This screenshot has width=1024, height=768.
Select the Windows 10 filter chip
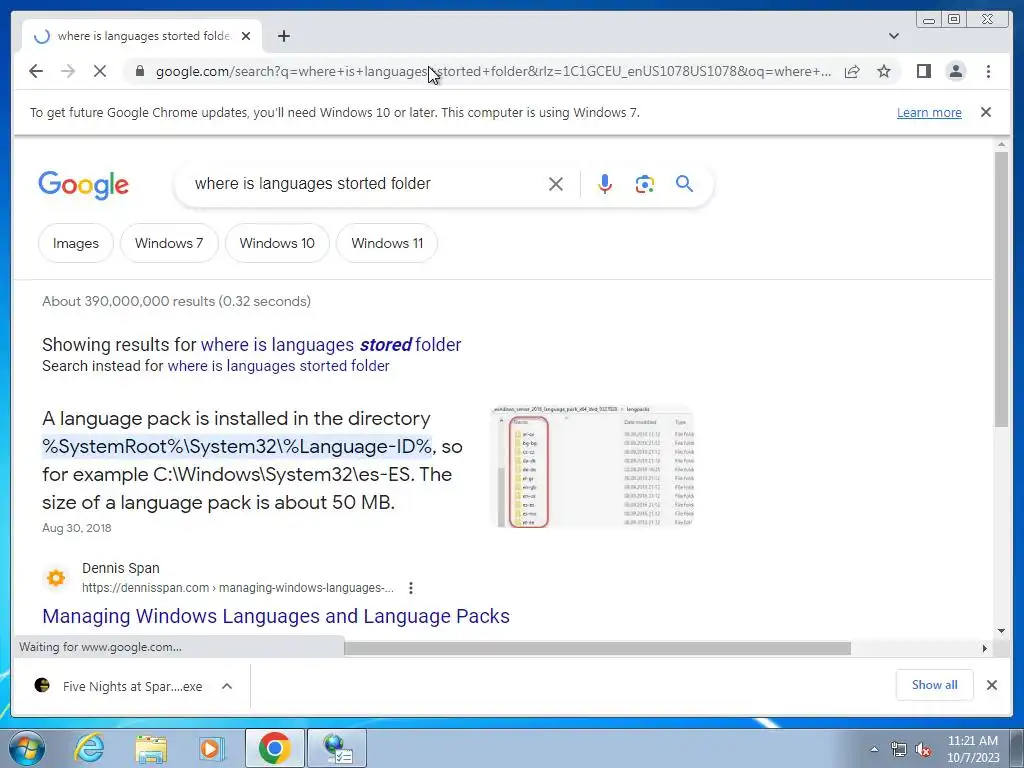pyautogui.click(x=277, y=243)
